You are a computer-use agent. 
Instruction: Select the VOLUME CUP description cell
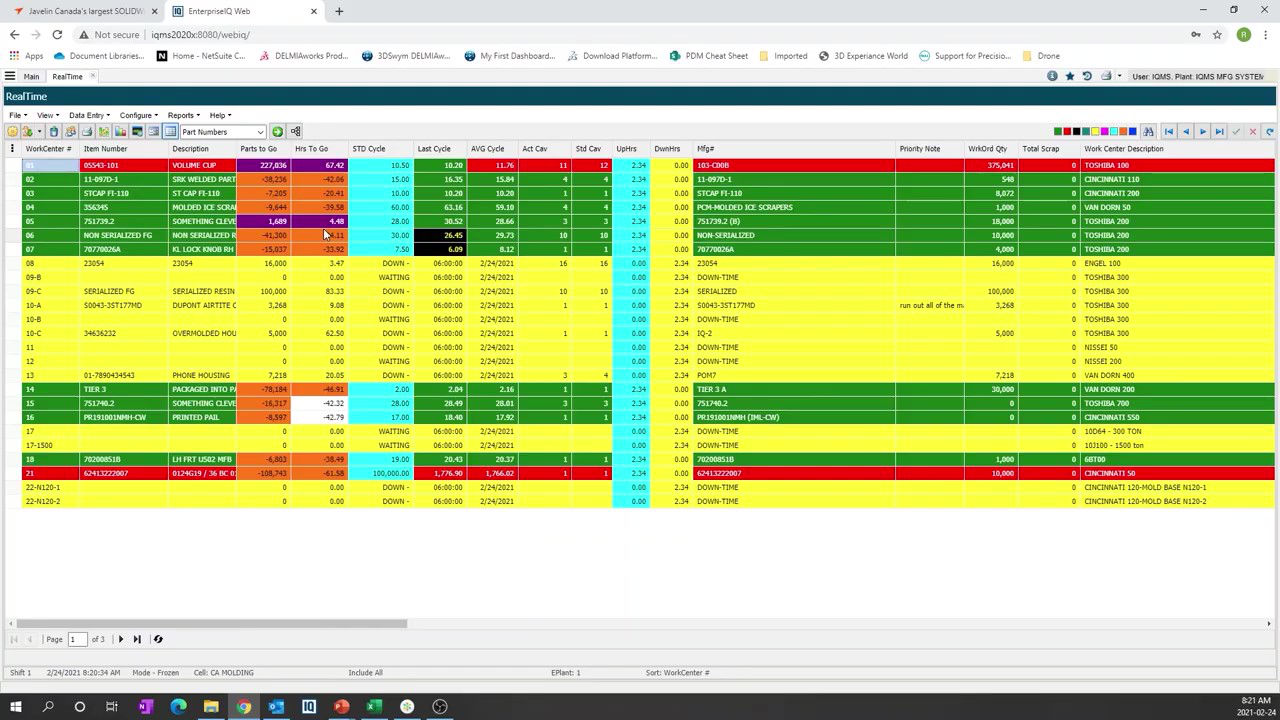(x=203, y=165)
